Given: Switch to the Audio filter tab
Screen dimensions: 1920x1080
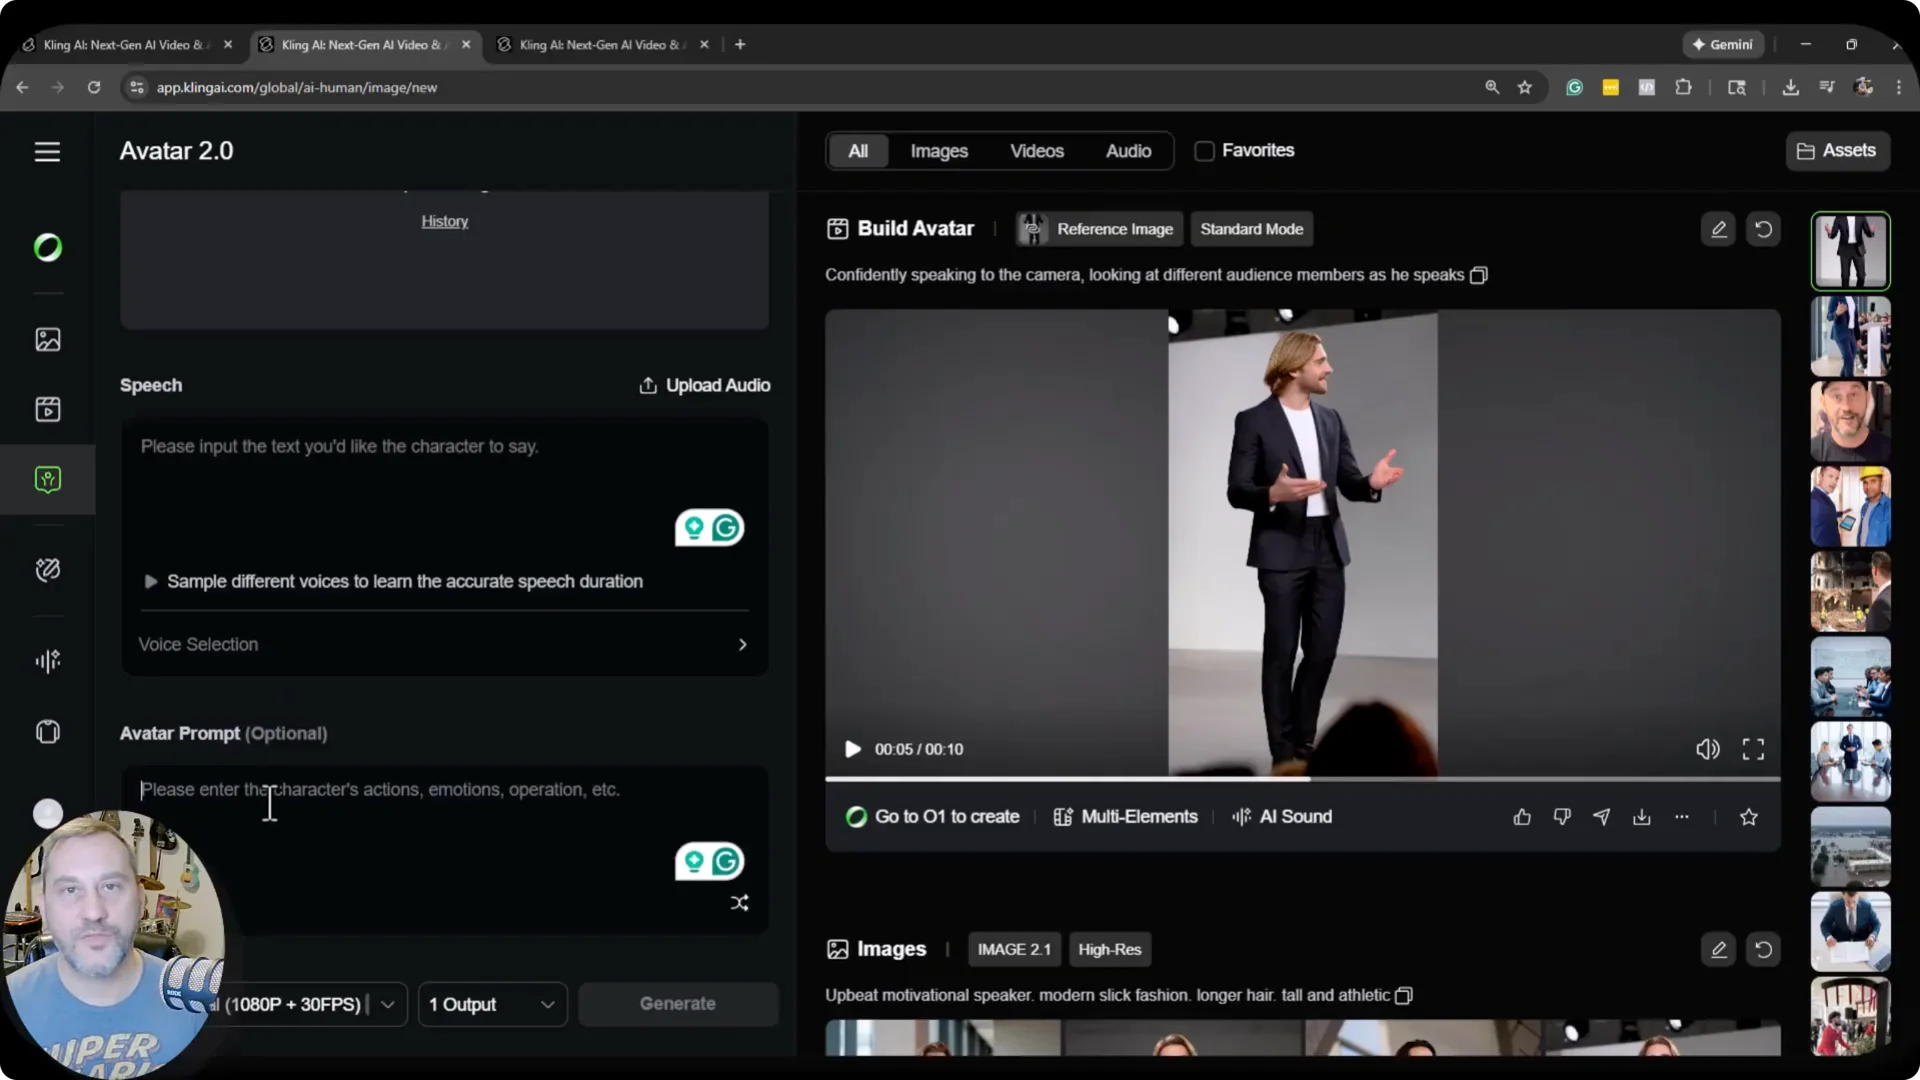Looking at the screenshot, I should coord(1128,151).
